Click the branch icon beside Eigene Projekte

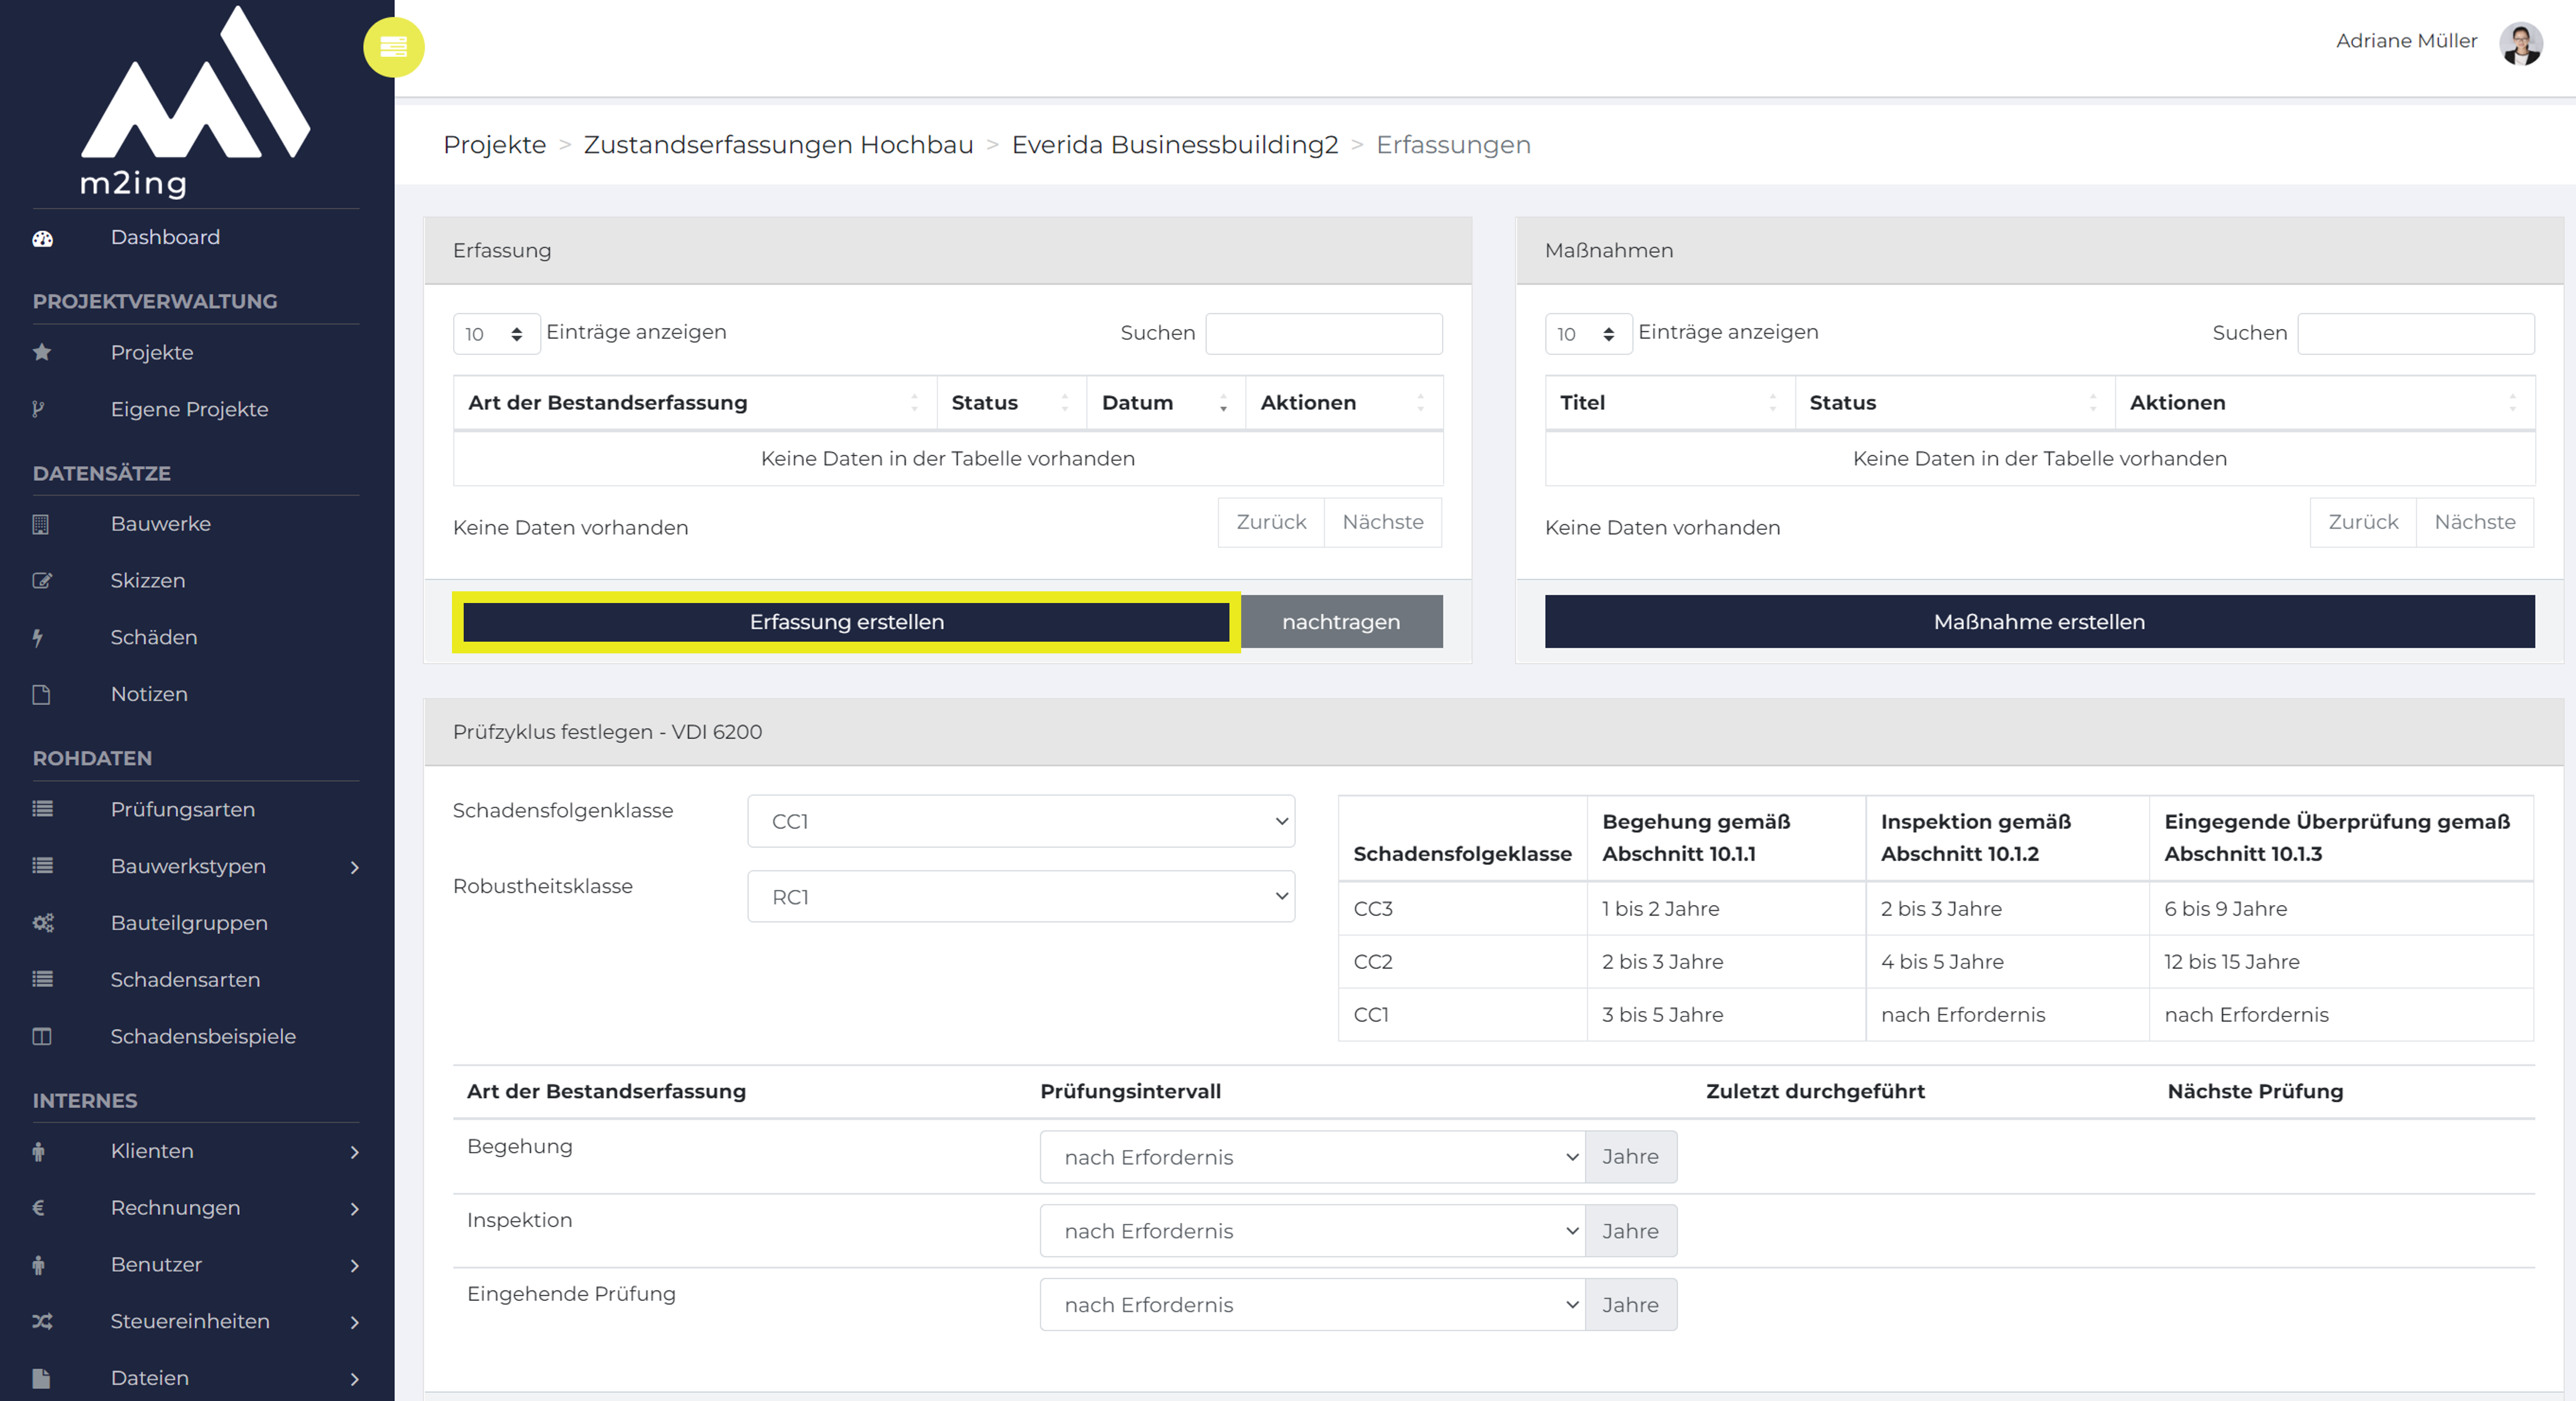coord(38,409)
